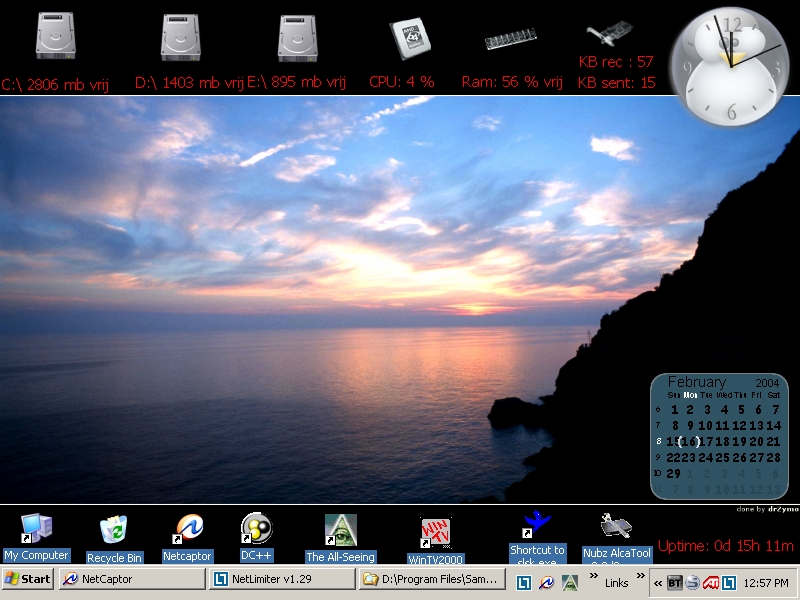
Task: Open the Windows Start menu
Action: 28,579
